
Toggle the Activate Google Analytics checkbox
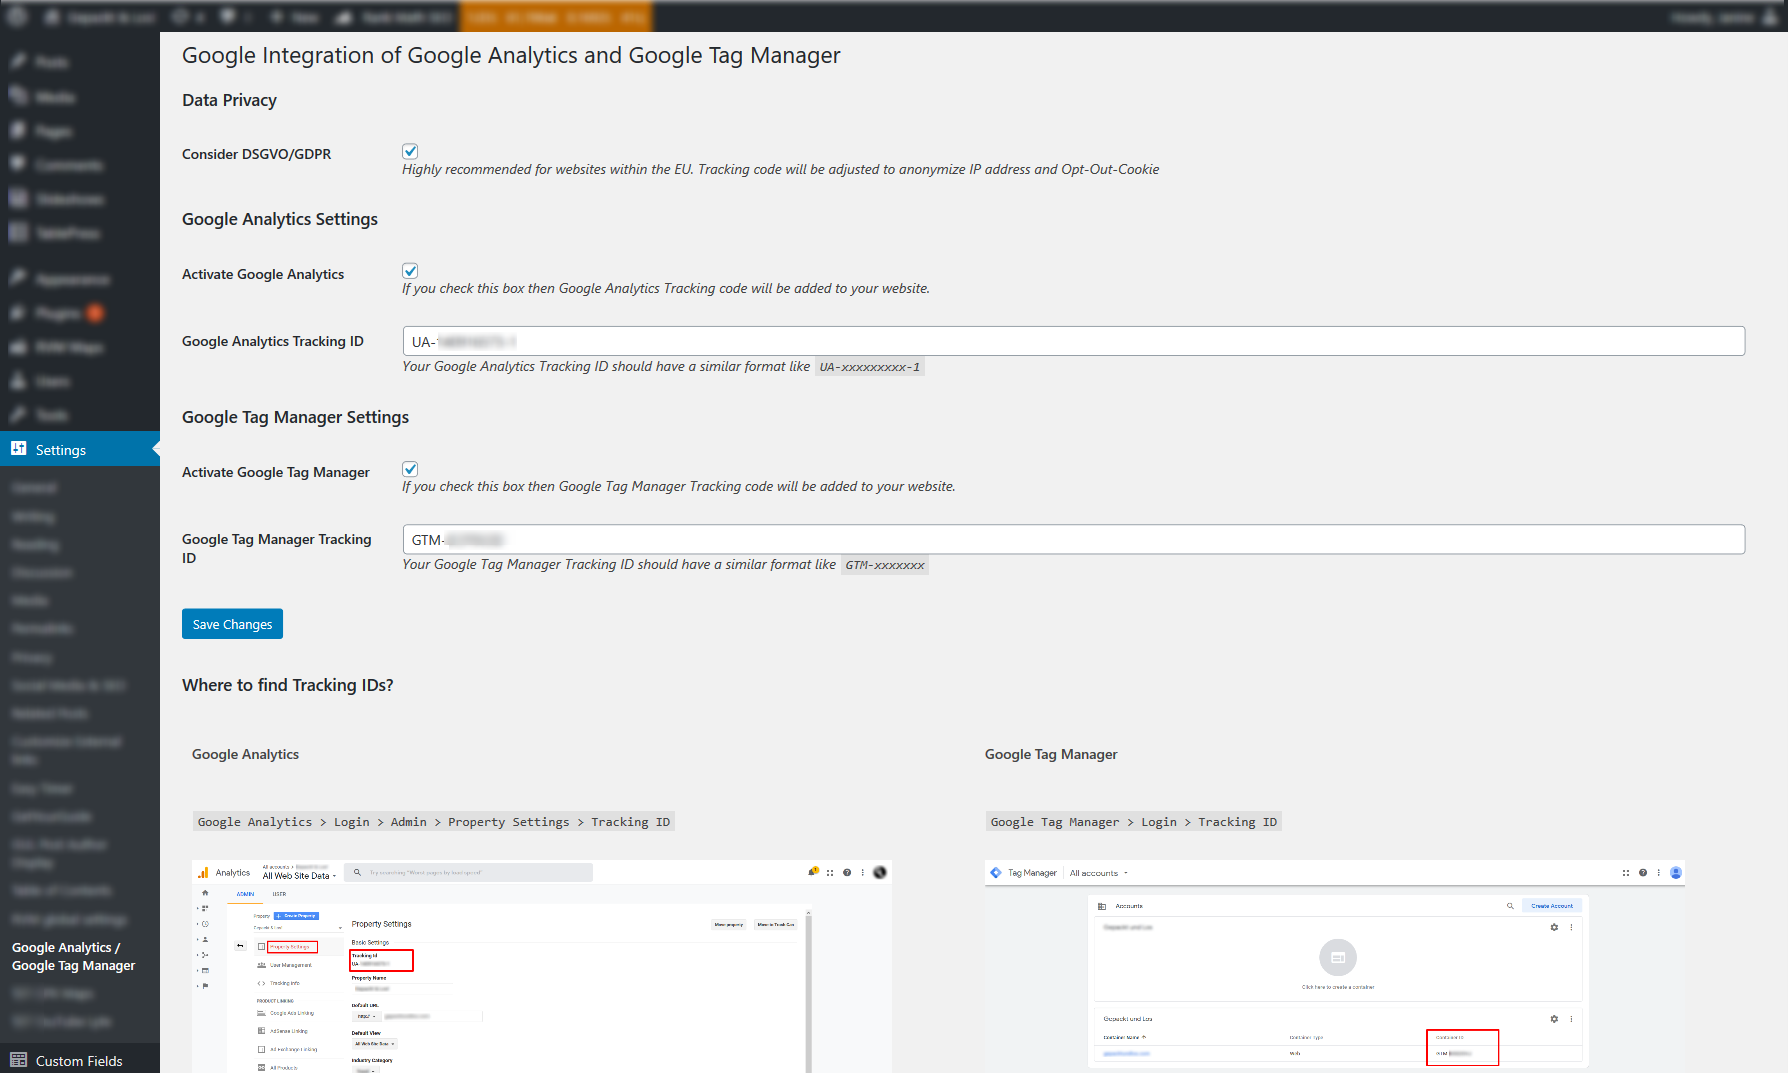coord(410,271)
